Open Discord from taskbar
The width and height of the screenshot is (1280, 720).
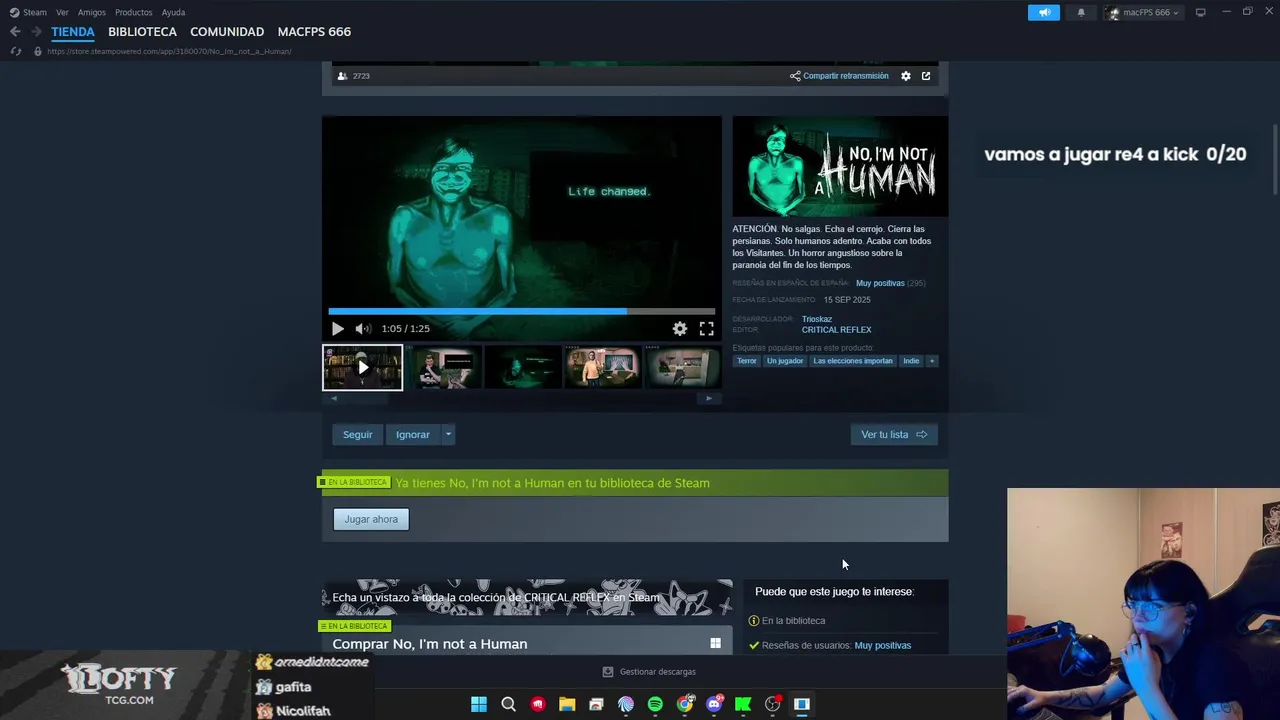click(x=714, y=704)
